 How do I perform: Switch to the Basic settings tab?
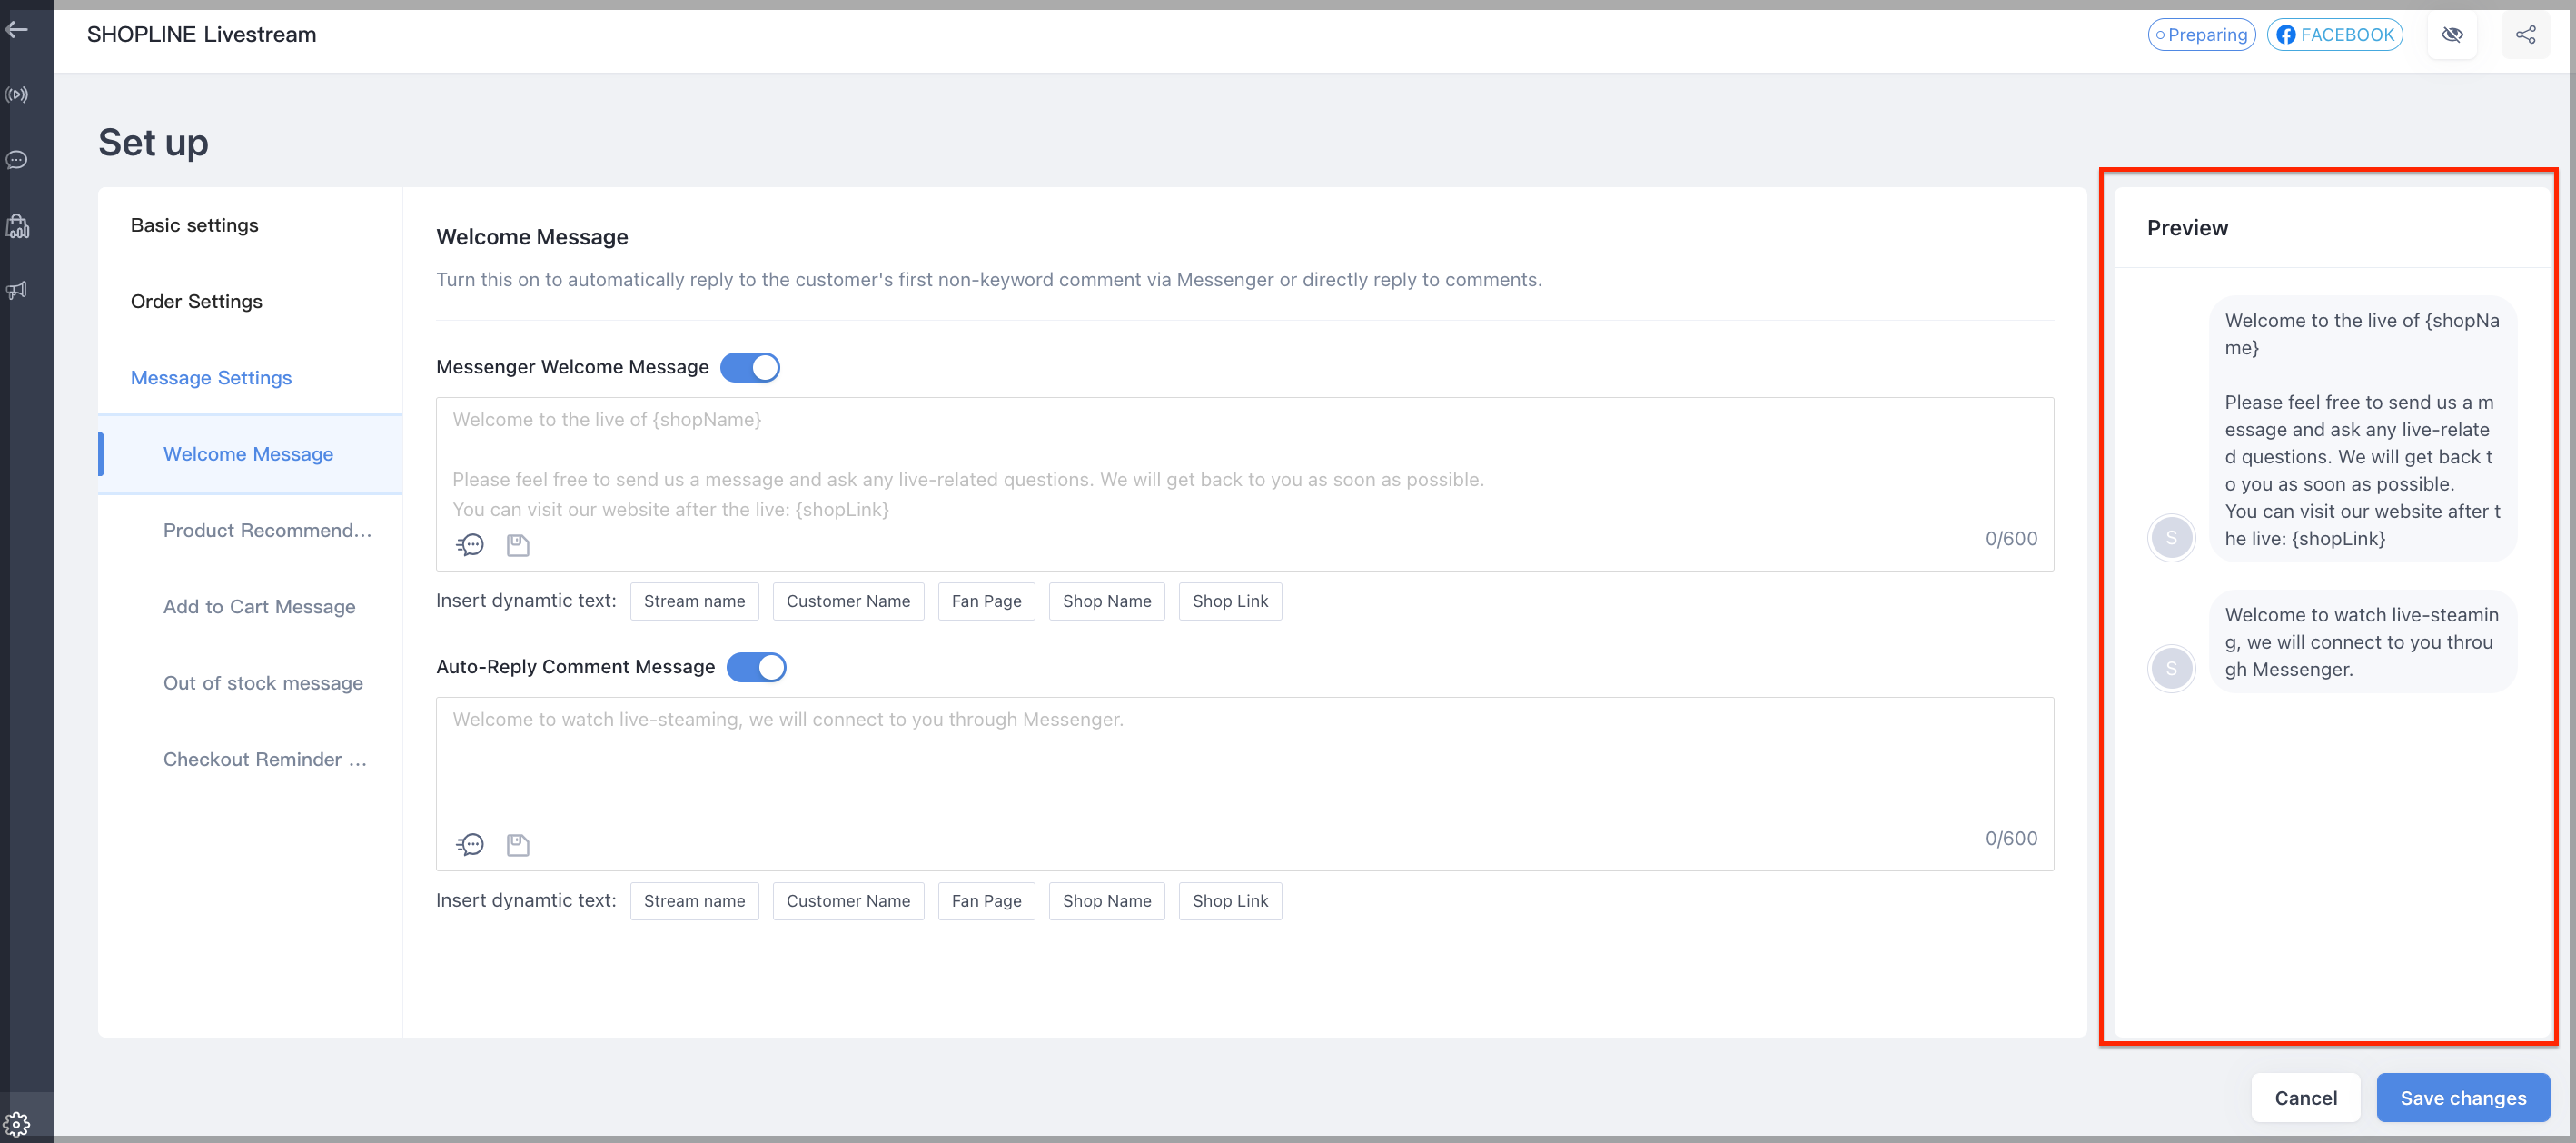[x=194, y=225]
